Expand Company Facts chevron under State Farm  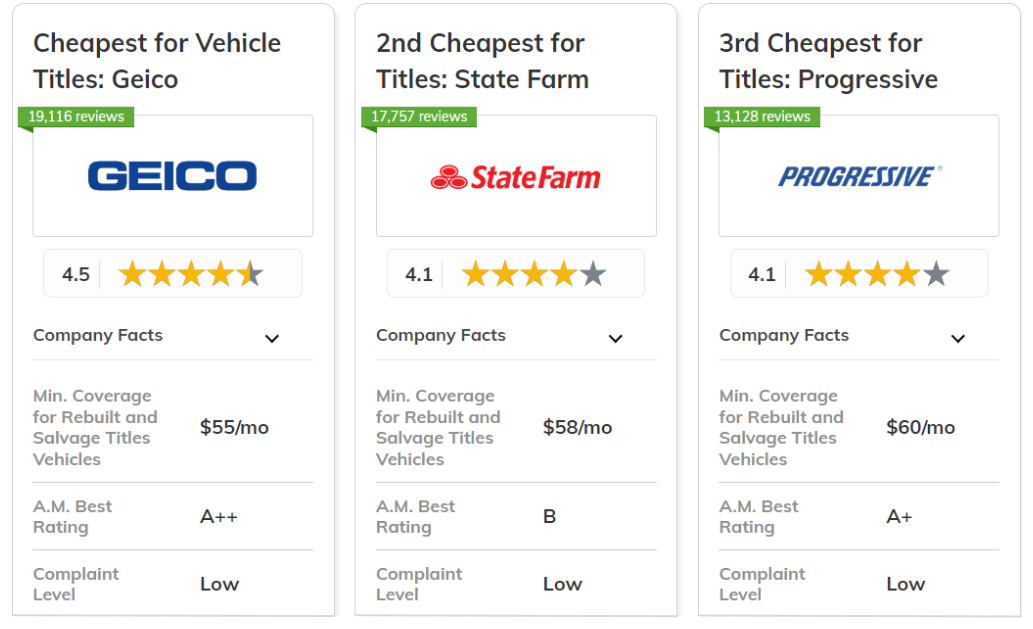click(x=615, y=339)
